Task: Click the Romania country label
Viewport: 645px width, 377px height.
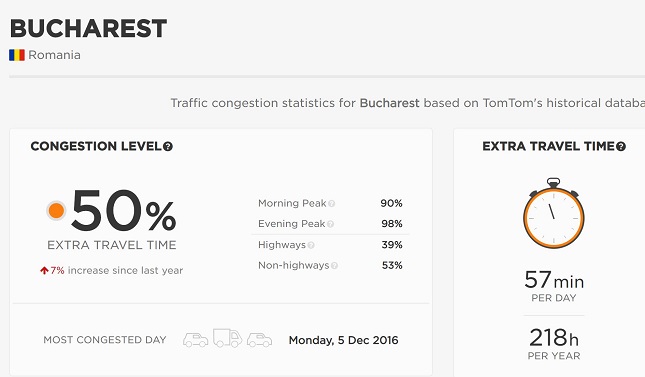Action: (54, 55)
